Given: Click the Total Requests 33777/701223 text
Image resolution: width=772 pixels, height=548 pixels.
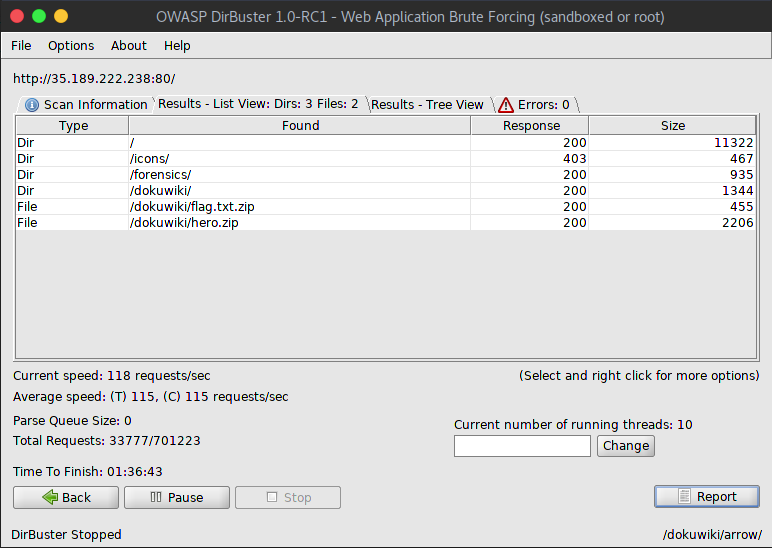Looking at the screenshot, I should pyautogui.click(x=107, y=441).
